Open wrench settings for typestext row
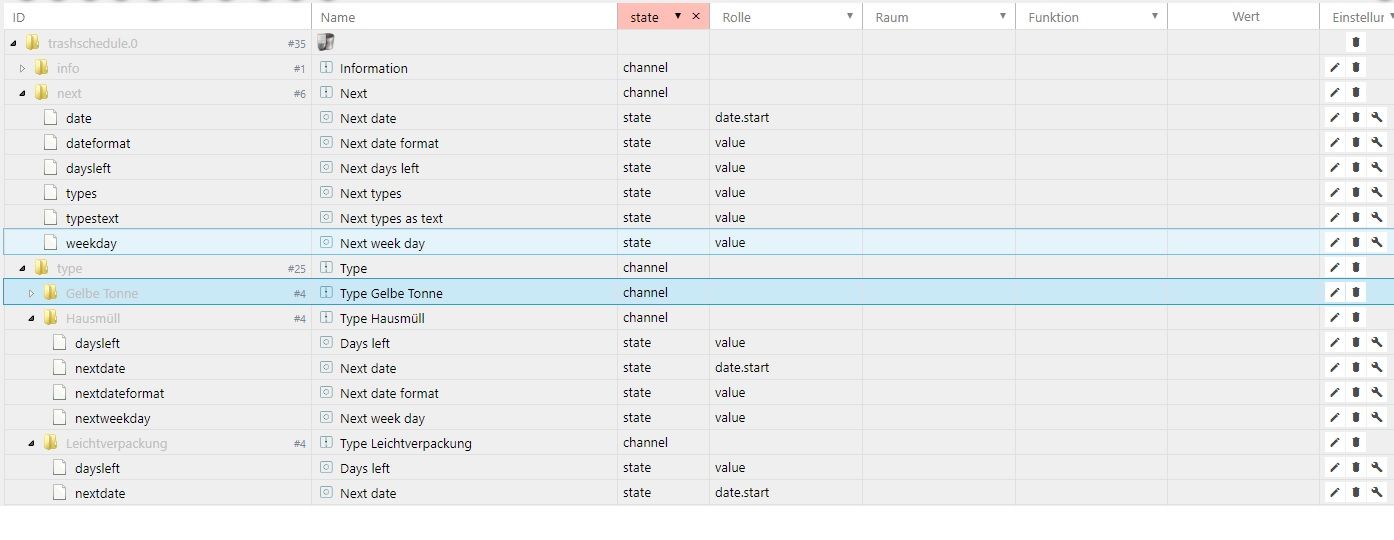The height and width of the screenshot is (540, 1394). [x=1377, y=218]
